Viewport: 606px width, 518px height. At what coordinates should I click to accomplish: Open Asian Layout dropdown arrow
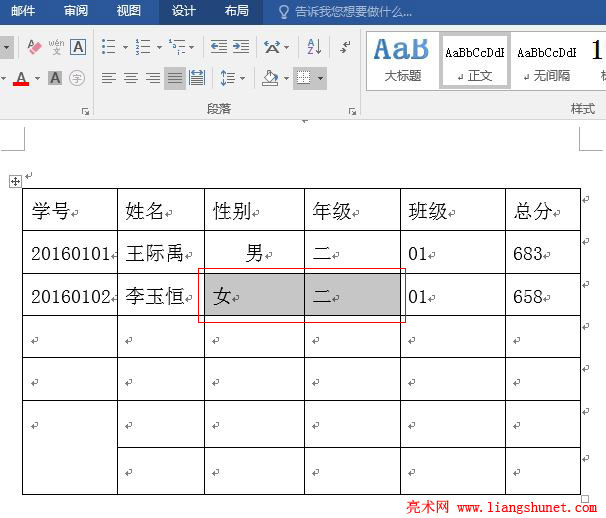point(287,47)
